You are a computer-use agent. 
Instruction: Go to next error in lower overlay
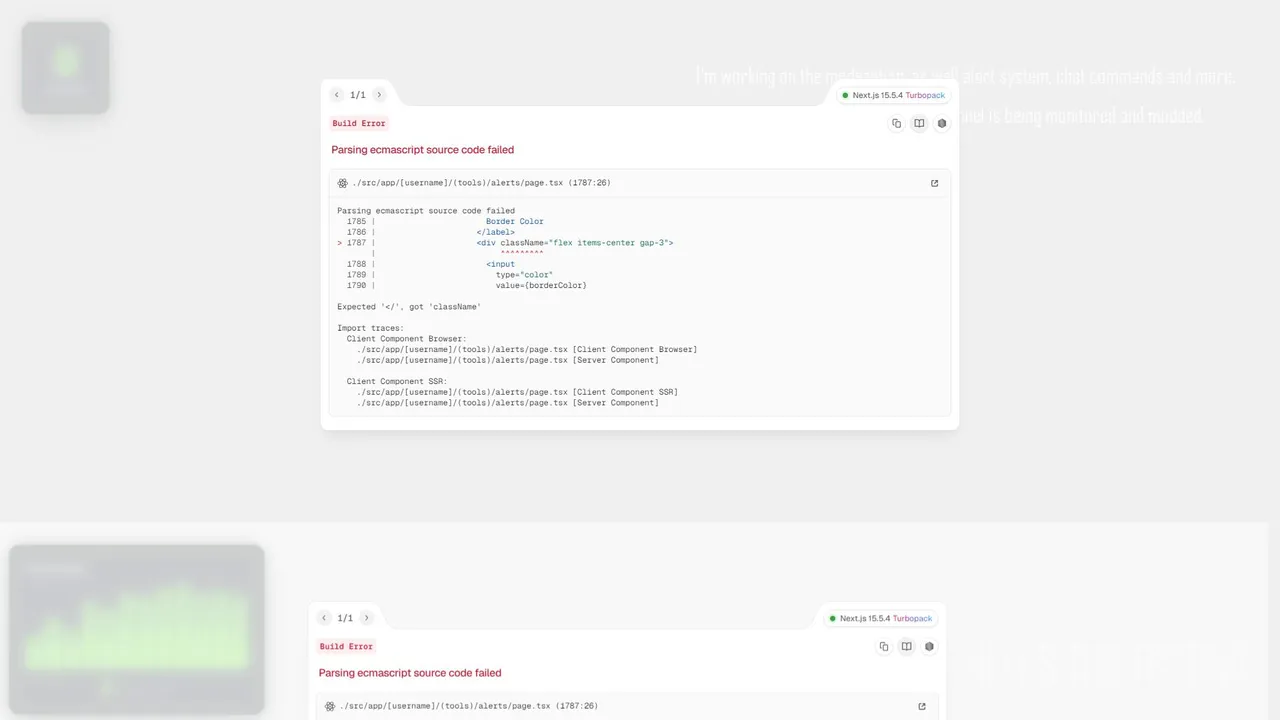366,618
